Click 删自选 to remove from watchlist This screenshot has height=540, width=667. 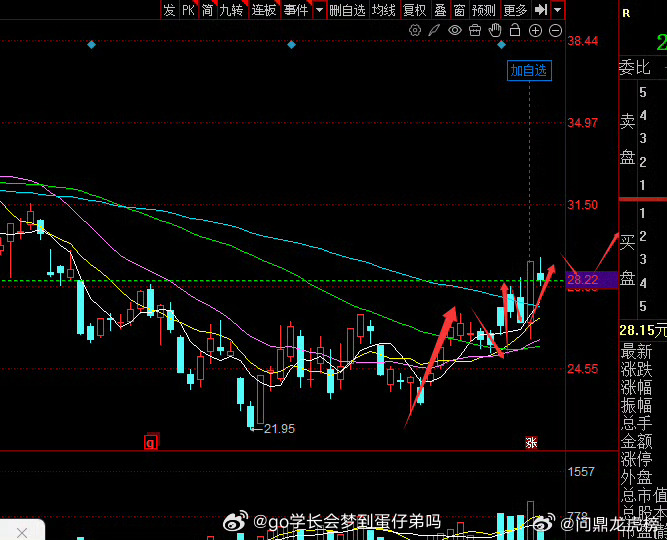pos(348,9)
